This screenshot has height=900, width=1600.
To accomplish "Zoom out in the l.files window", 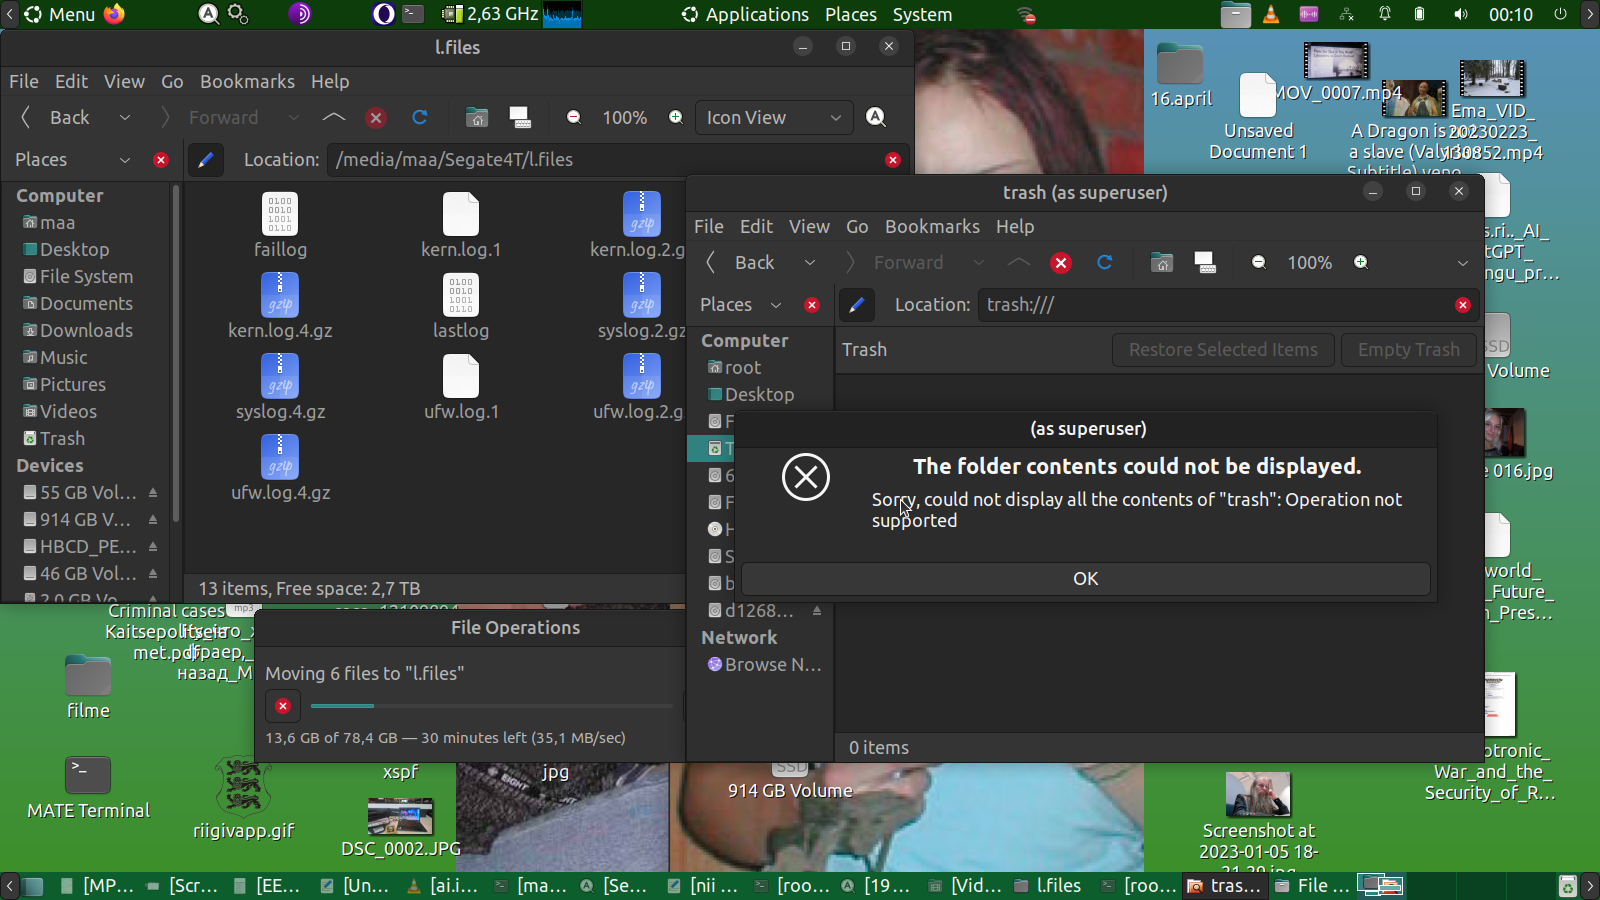I will (574, 118).
